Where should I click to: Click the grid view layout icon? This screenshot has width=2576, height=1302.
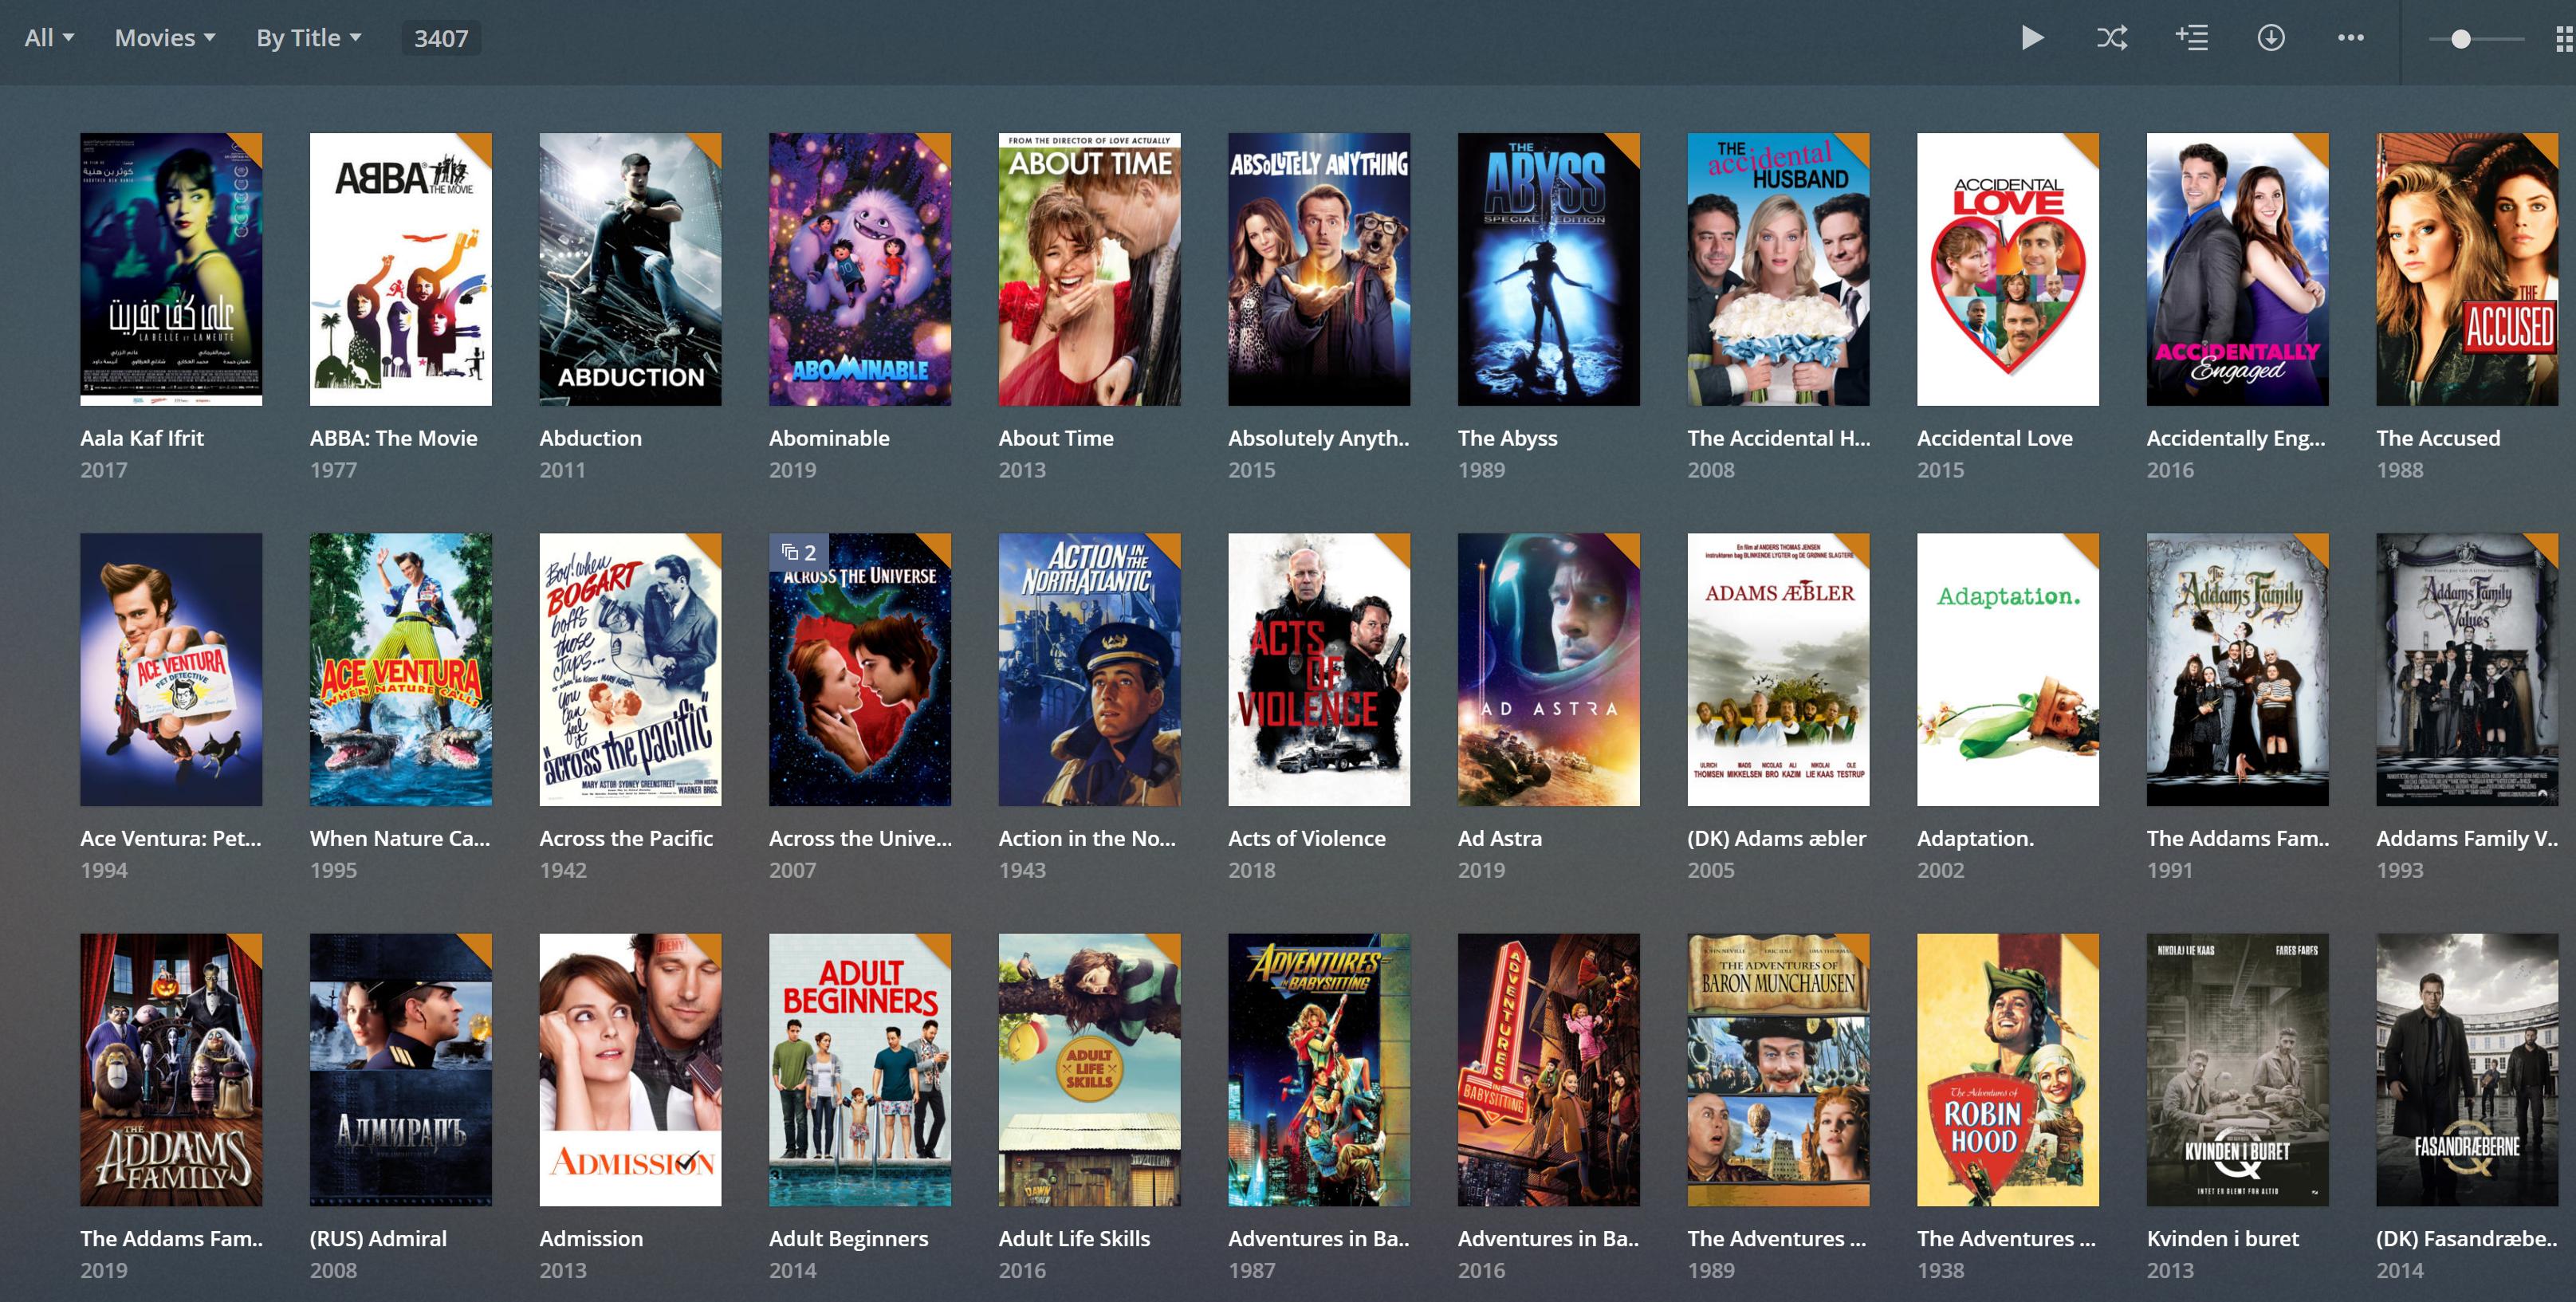[2565, 39]
